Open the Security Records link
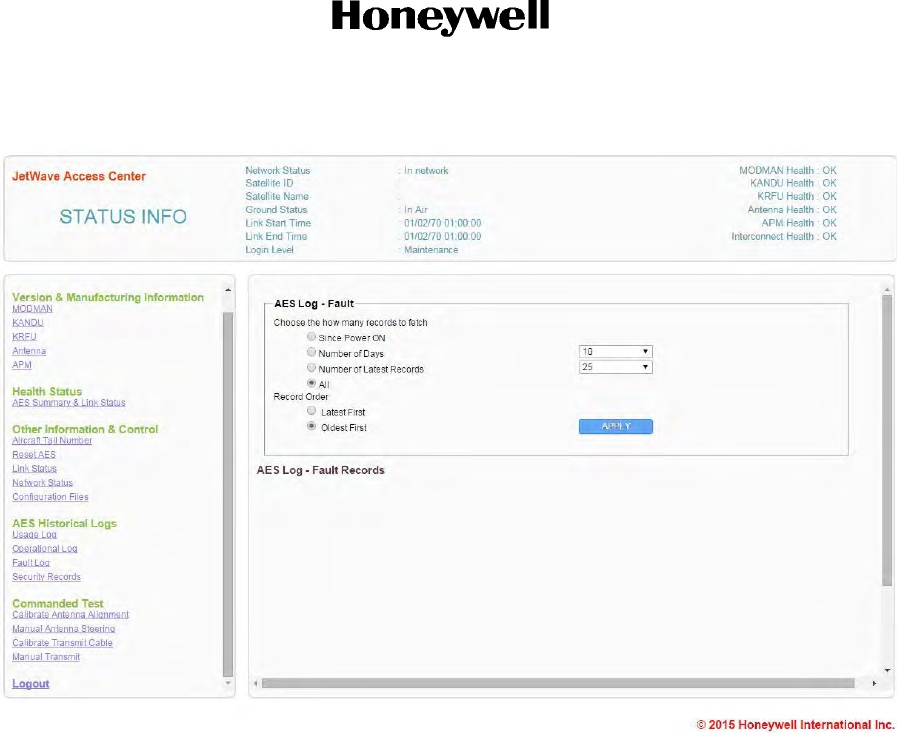This screenshot has width=897, height=733. coord(46,577)
